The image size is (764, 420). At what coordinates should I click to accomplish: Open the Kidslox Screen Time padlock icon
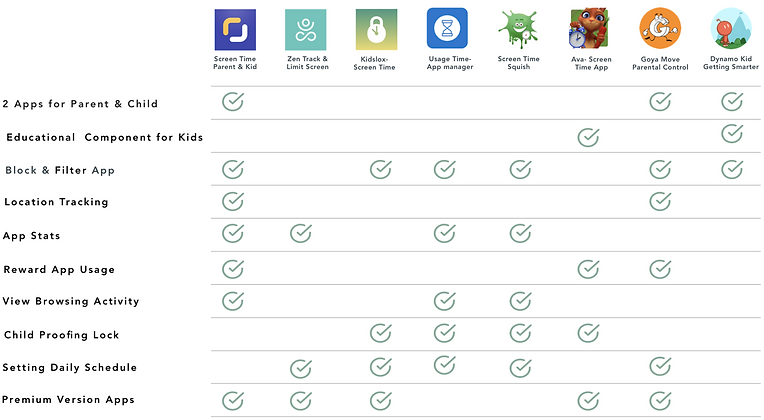click(376, 29)
